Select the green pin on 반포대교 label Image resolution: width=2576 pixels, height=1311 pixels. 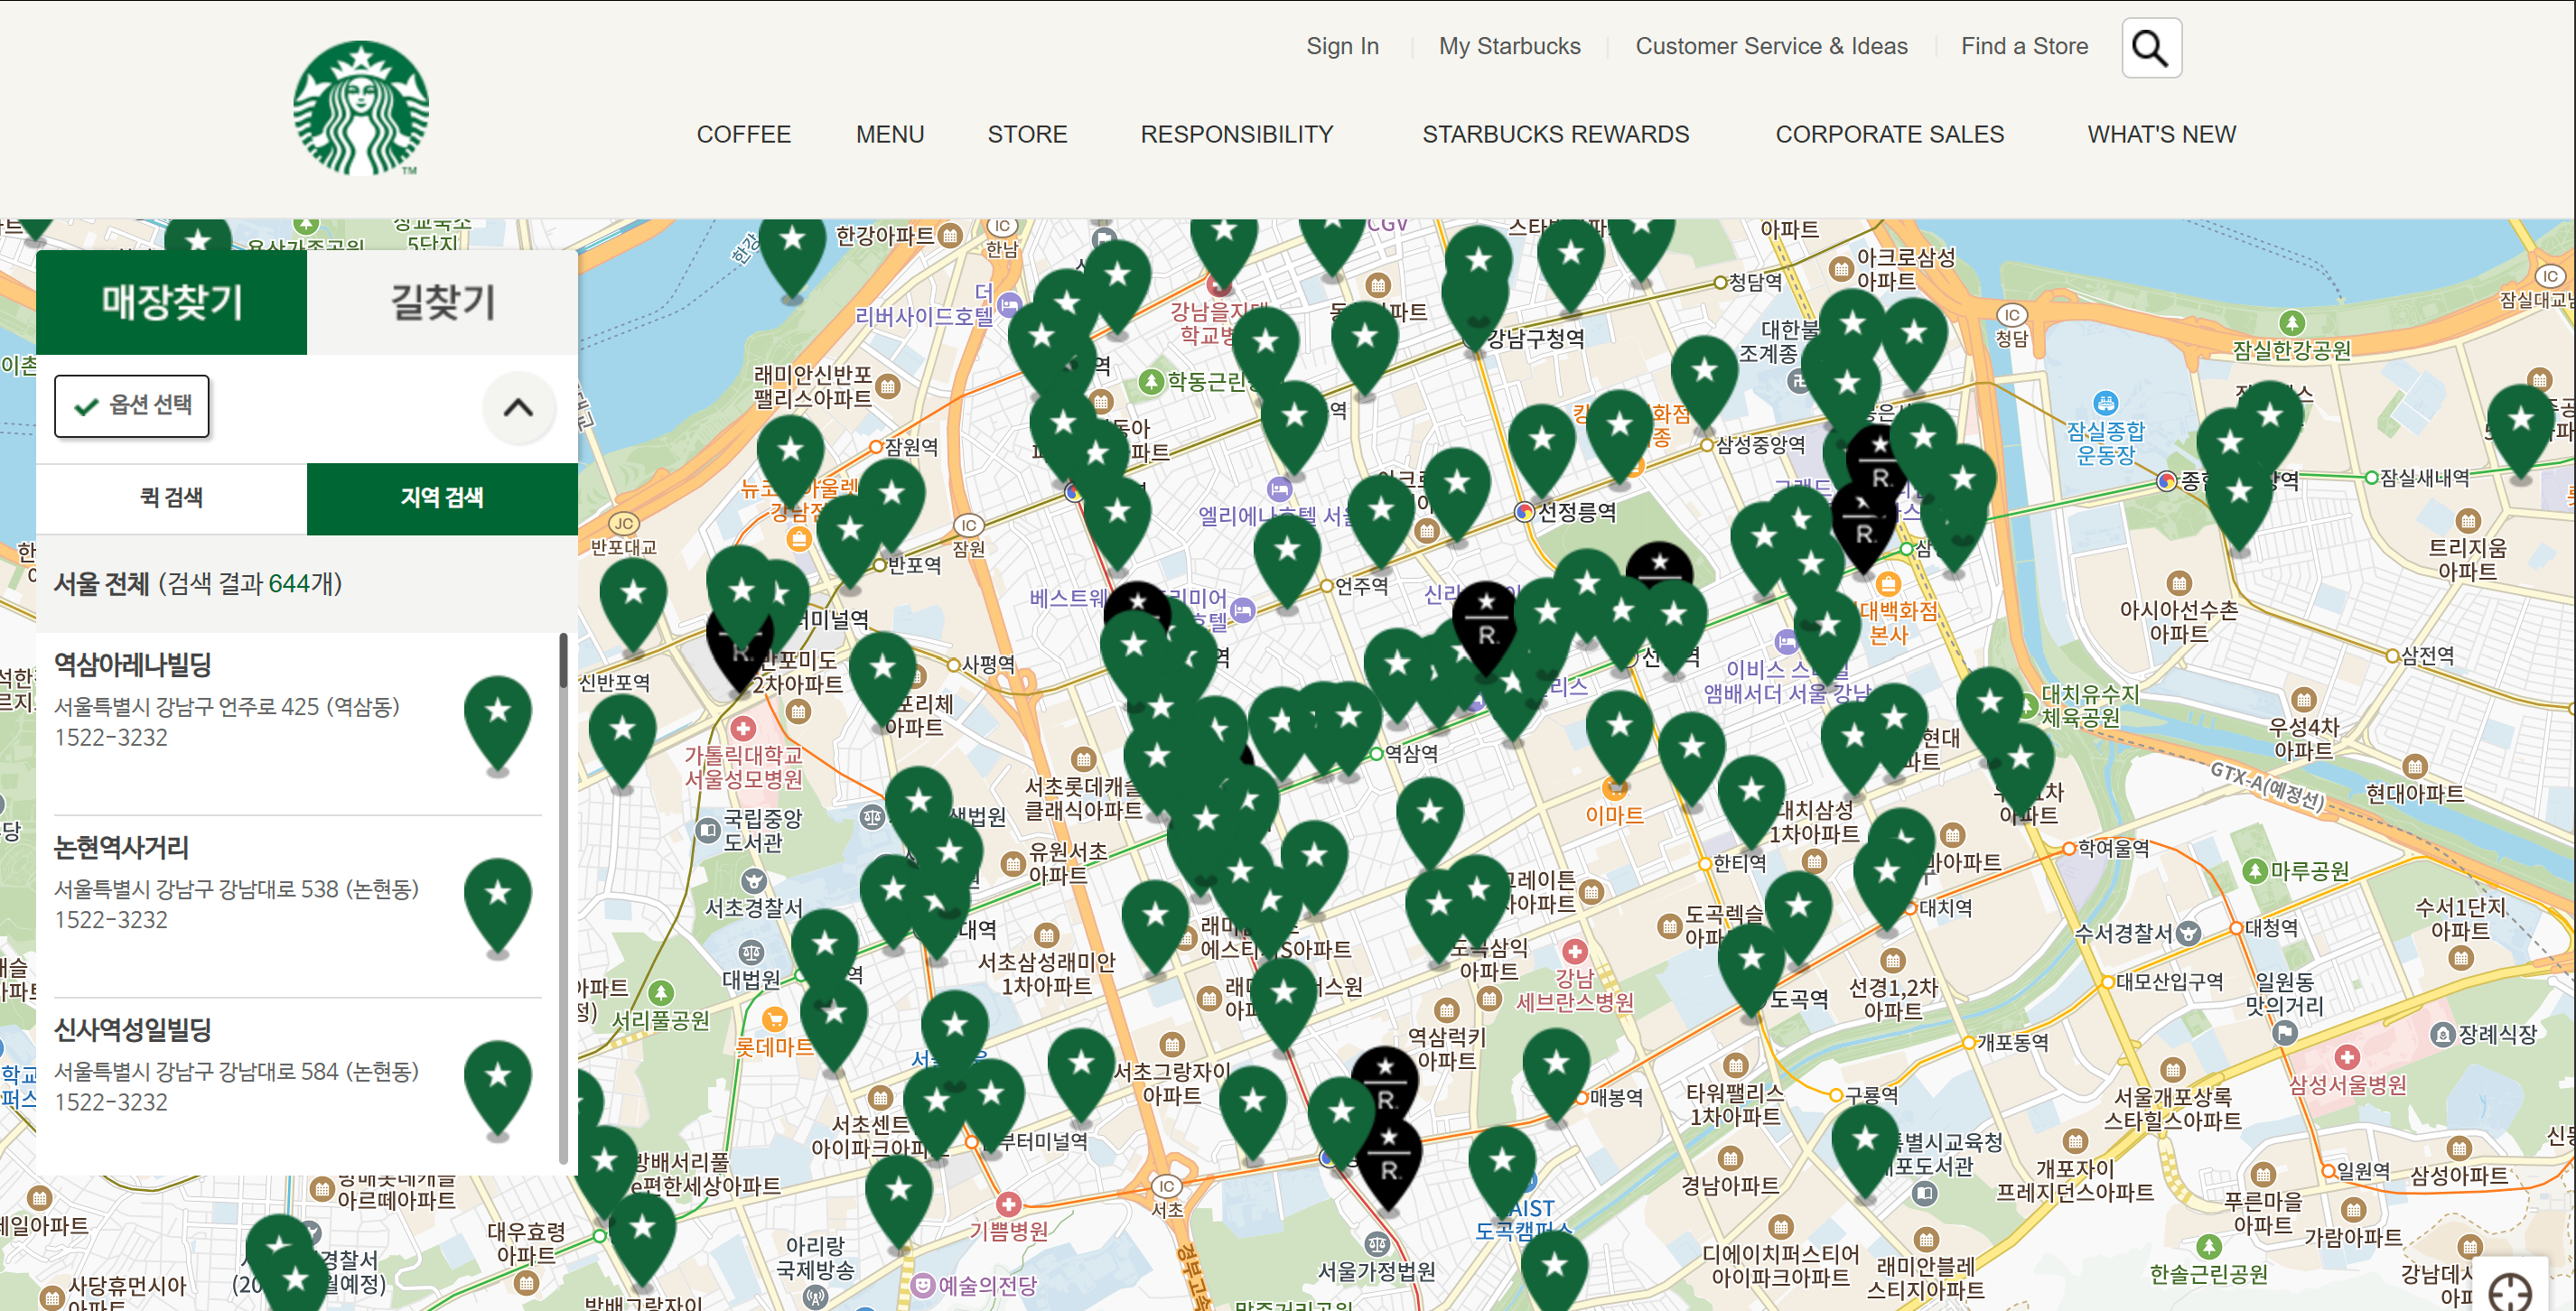coord(633,604)
